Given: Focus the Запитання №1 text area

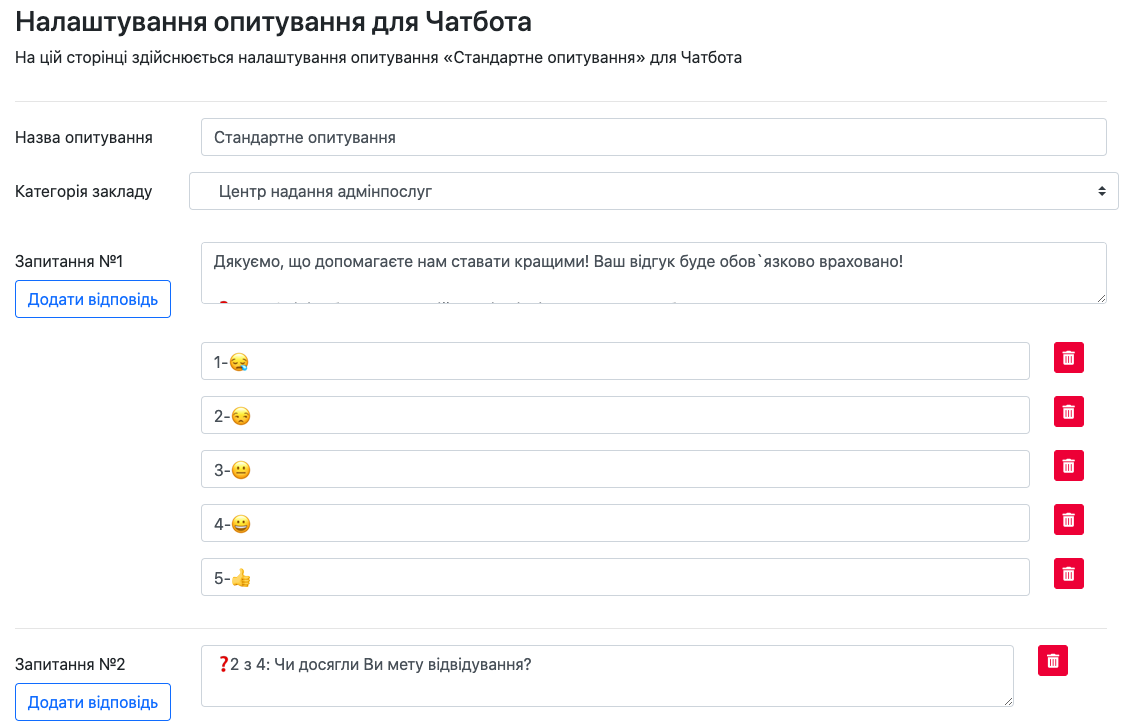Looking at the screenshot, I should click(x=653, y=272).
